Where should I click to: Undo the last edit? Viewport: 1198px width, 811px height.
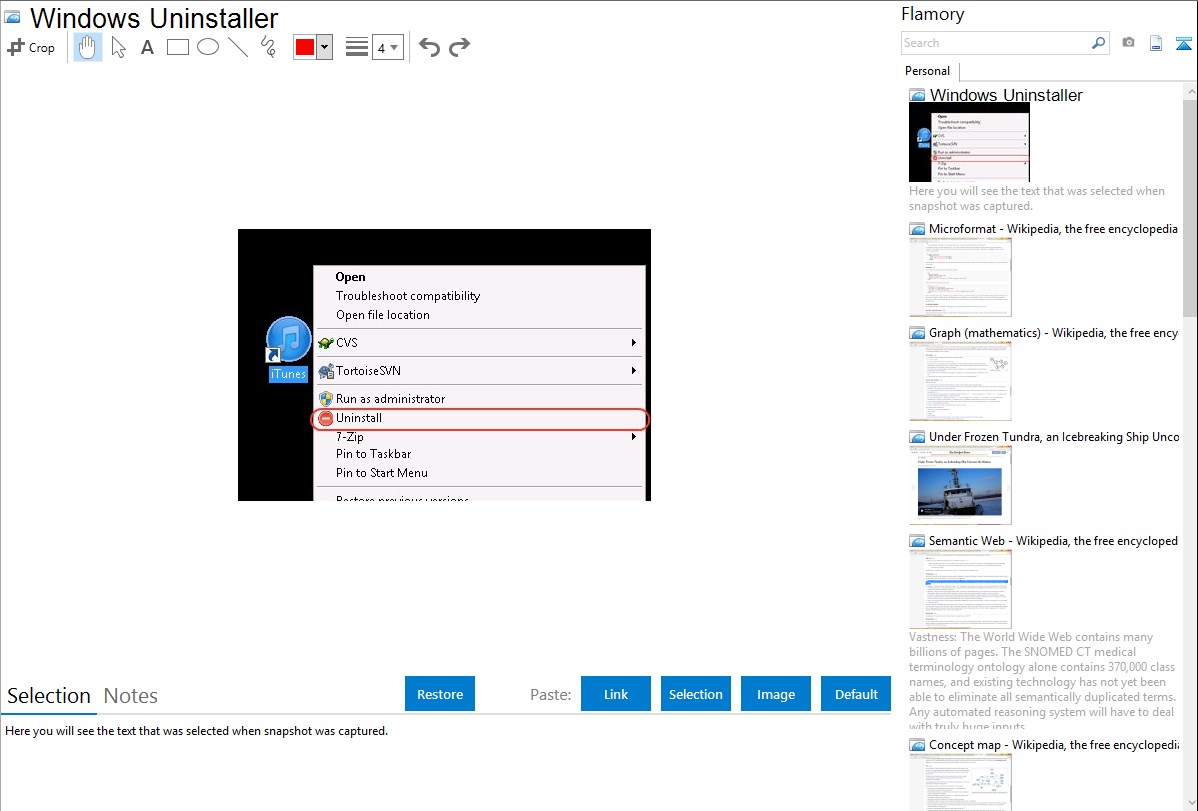(429, 47)
